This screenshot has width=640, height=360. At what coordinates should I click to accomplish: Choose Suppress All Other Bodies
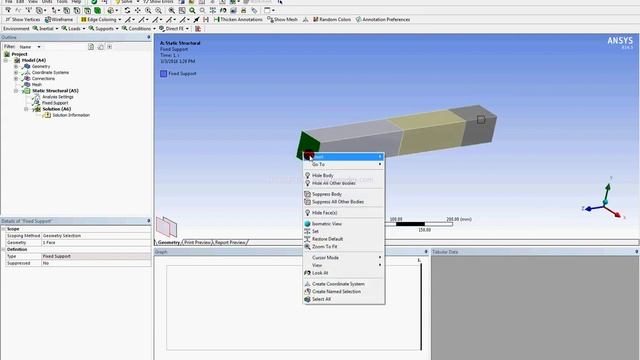[344, 202]
